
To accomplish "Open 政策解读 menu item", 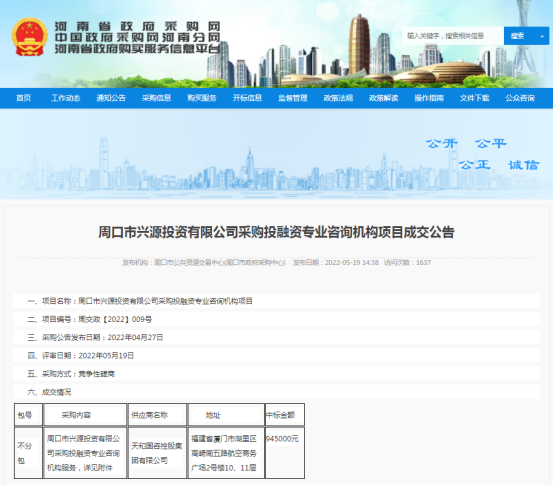I will (x=384, y=98).
